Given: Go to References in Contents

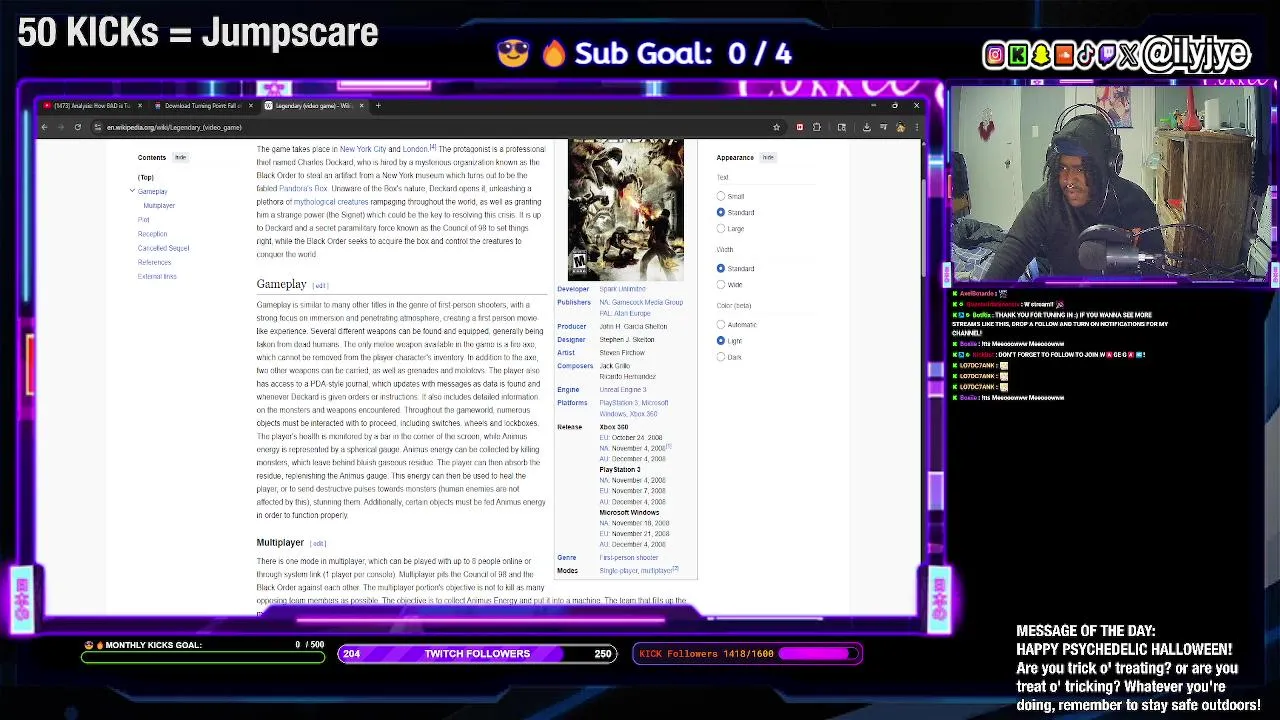Looking at the screenshot, I should [x=154, y=262].
